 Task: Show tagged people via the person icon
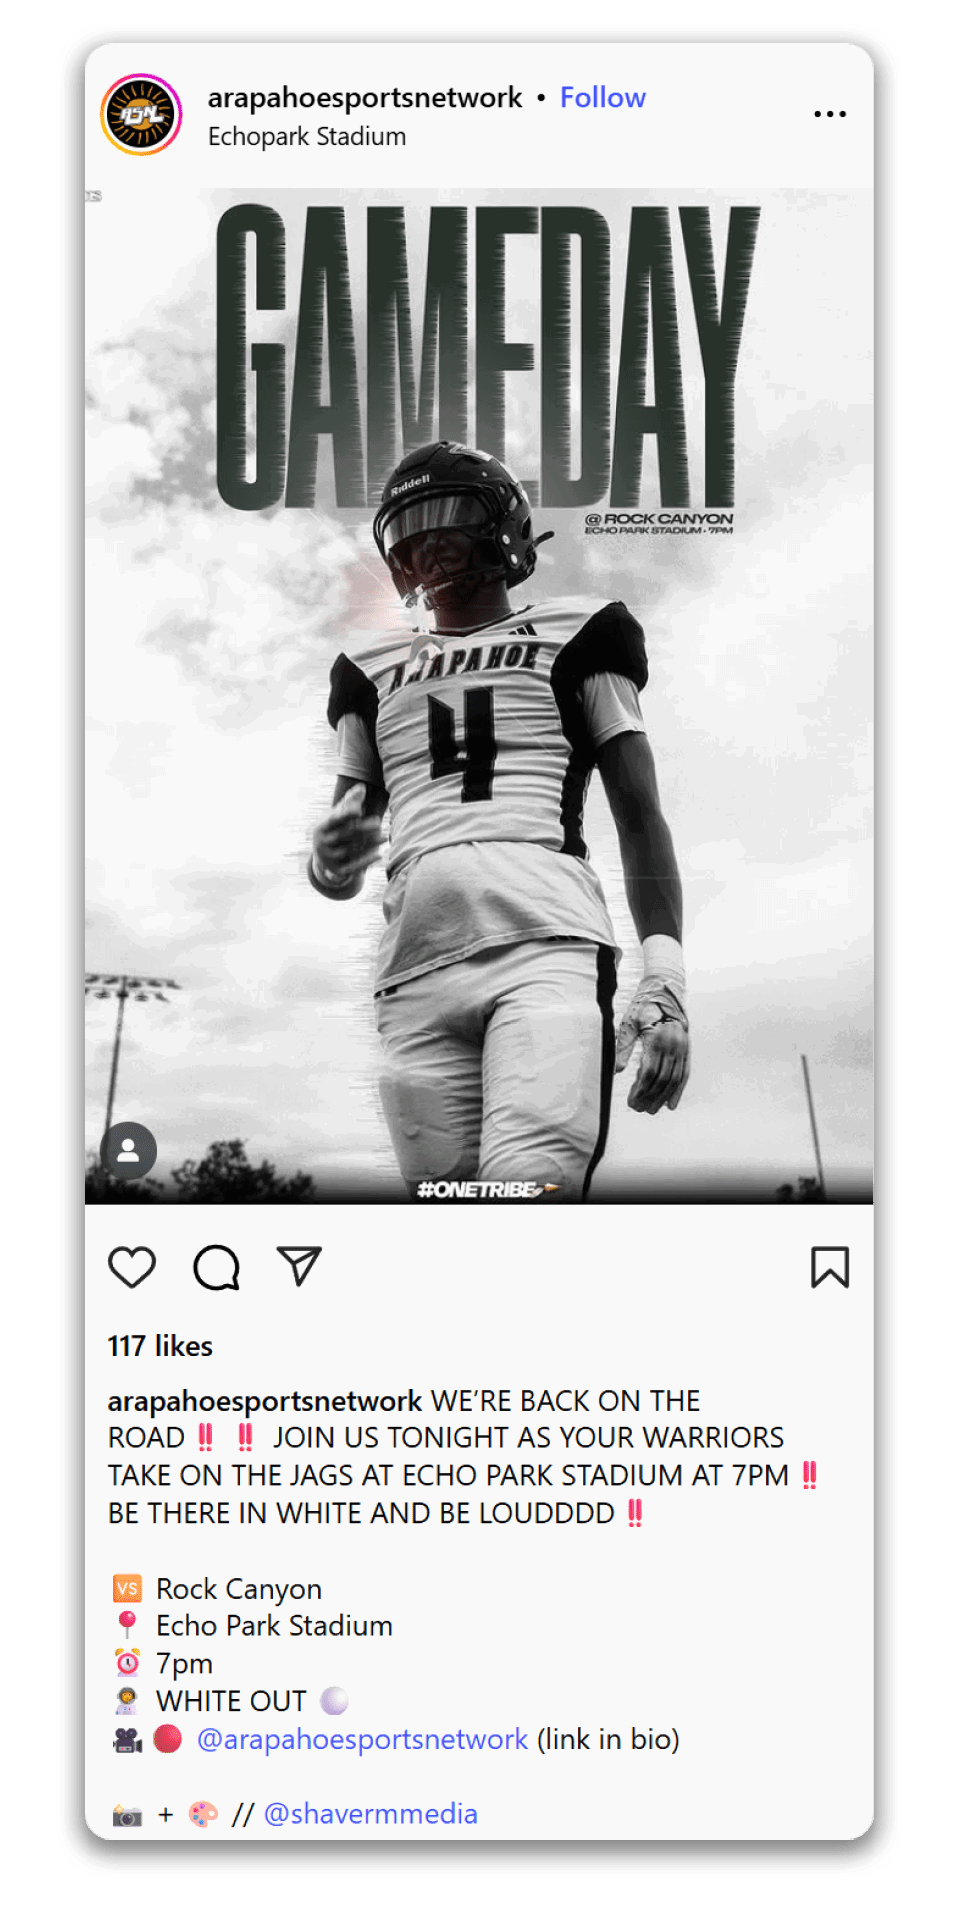128,1150
